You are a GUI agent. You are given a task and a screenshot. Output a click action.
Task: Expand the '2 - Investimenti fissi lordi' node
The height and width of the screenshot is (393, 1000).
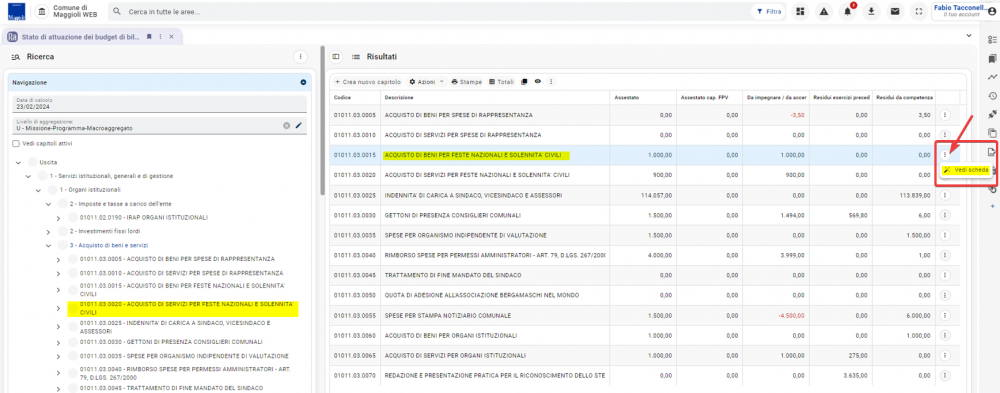point(48,232)
